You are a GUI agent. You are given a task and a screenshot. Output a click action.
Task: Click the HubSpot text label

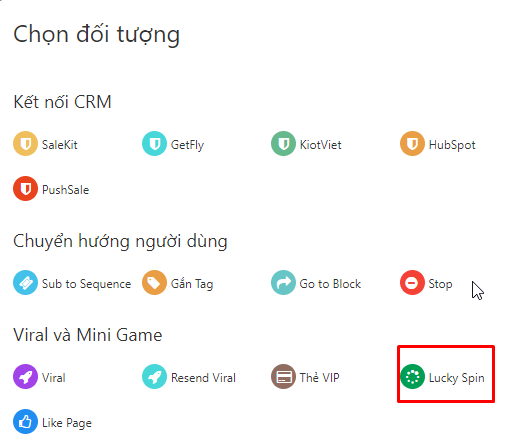point(452,145)
